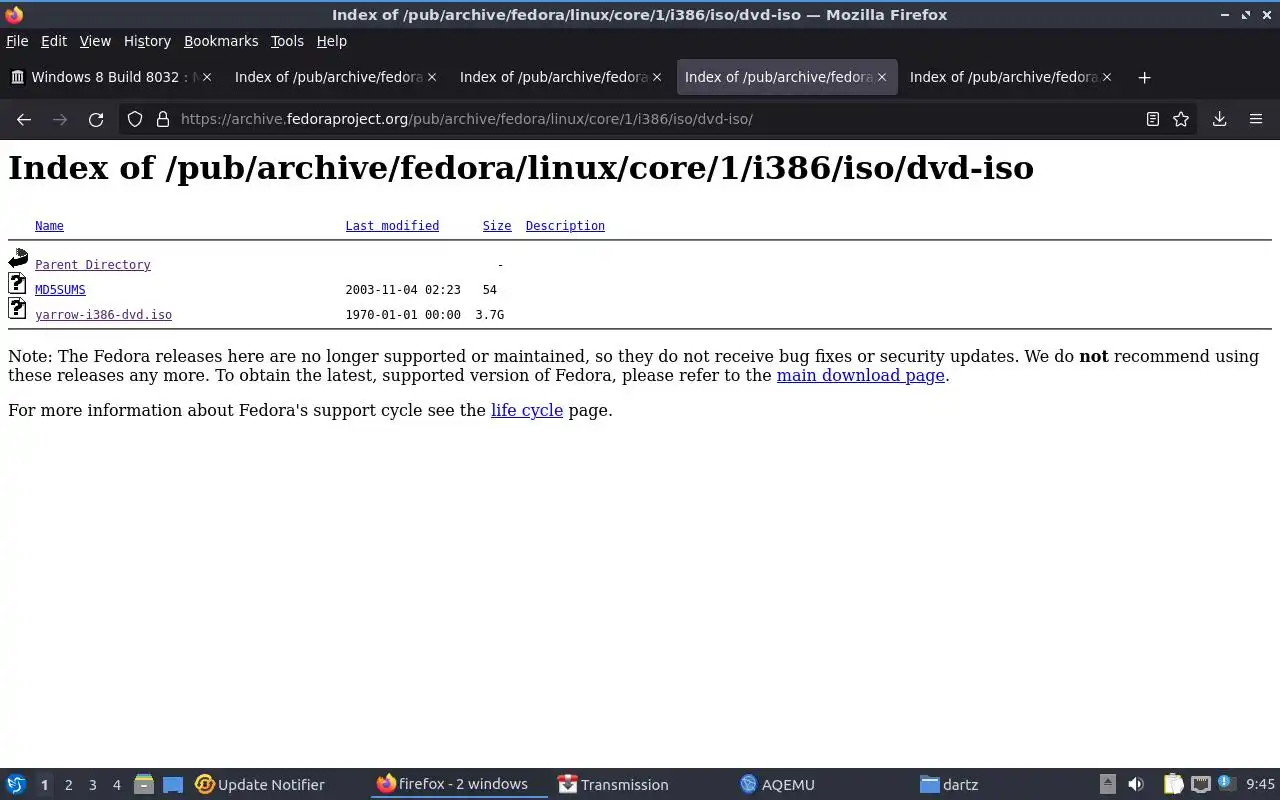The height and width of the screenshot is (800, 1280).
Task: Click the file icon beside MD5SUMS
Action: 17,284
